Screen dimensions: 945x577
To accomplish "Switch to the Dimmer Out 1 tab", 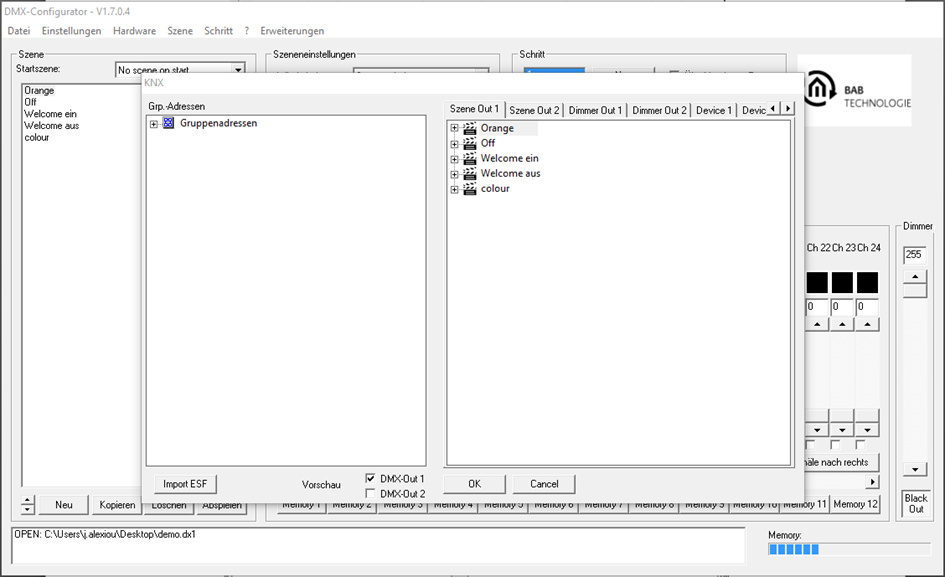I will click(x=595, y=110).
